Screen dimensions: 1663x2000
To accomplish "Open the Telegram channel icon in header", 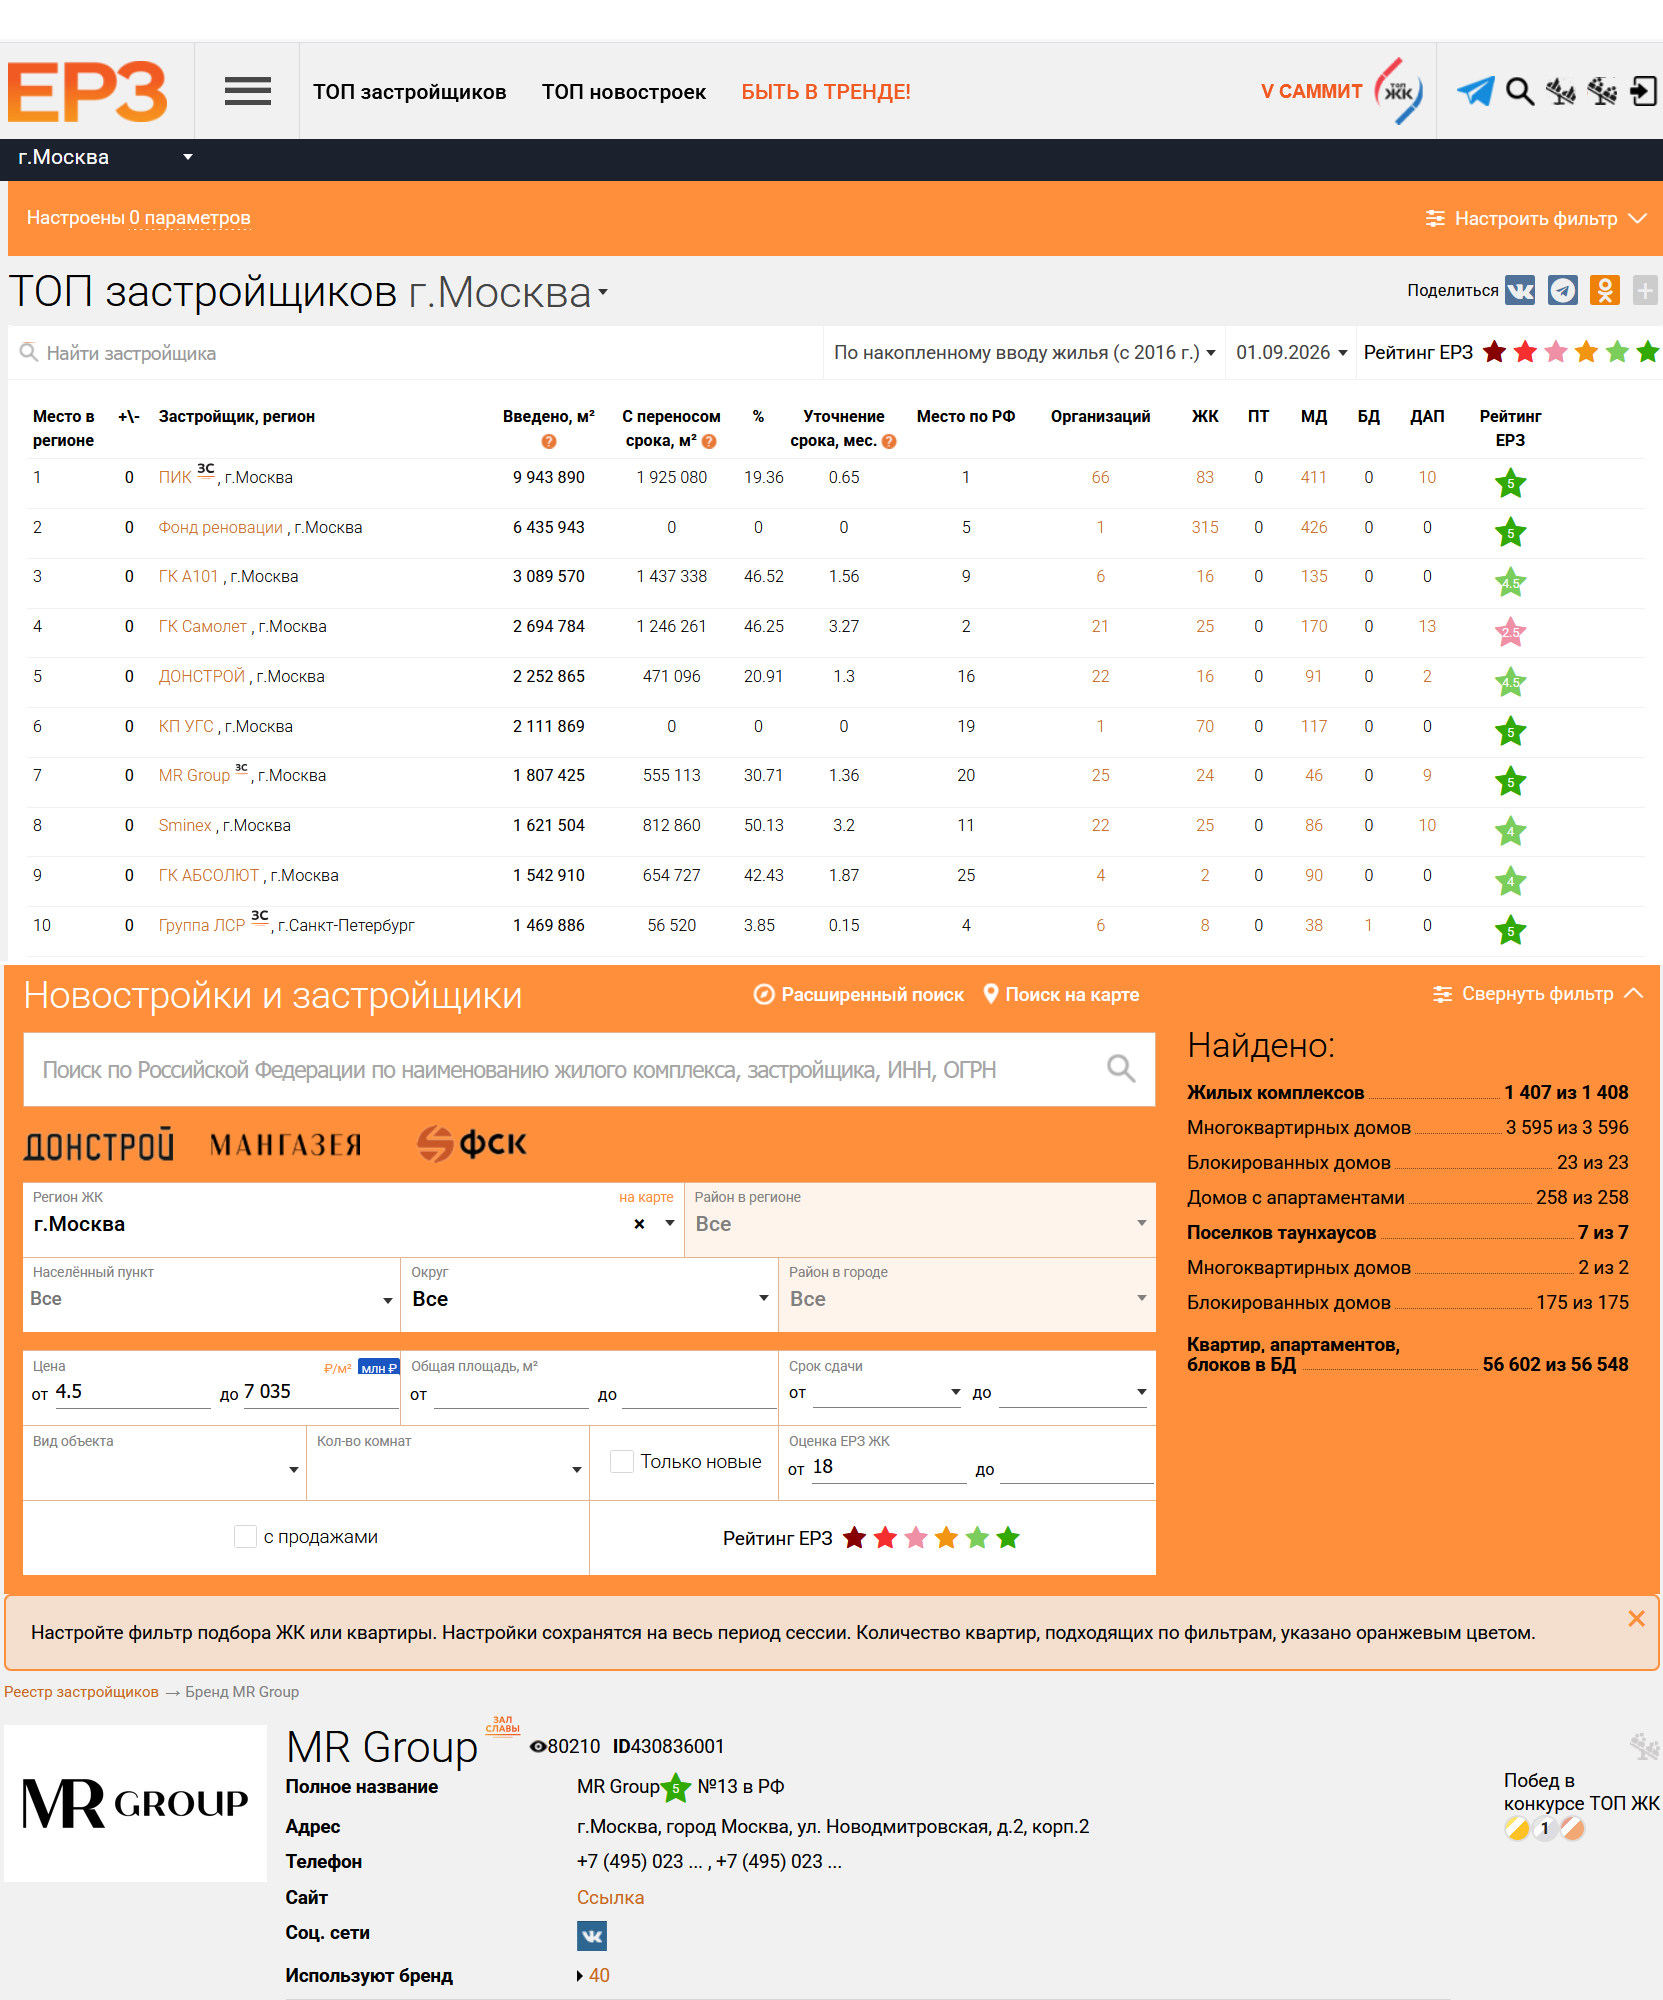I will (1476, 92).
